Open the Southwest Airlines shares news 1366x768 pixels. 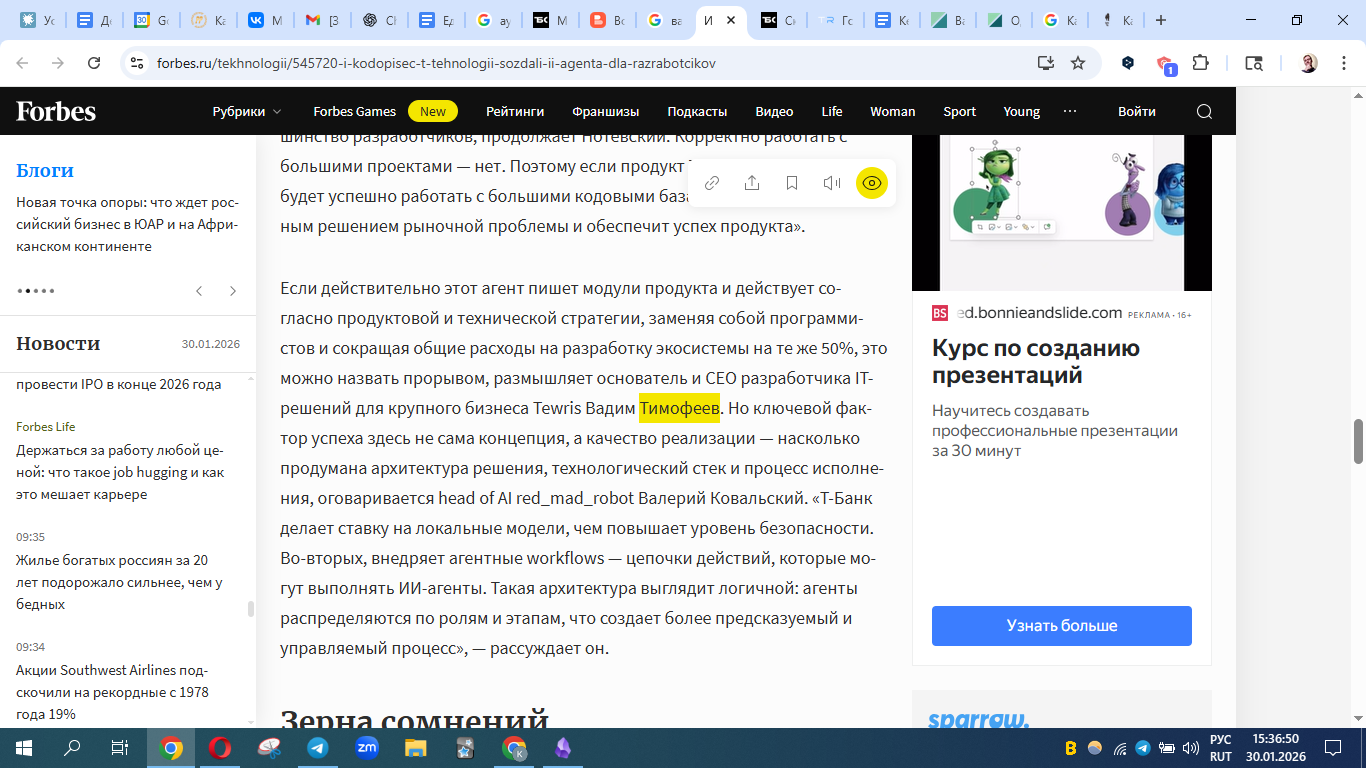(112, 692)
